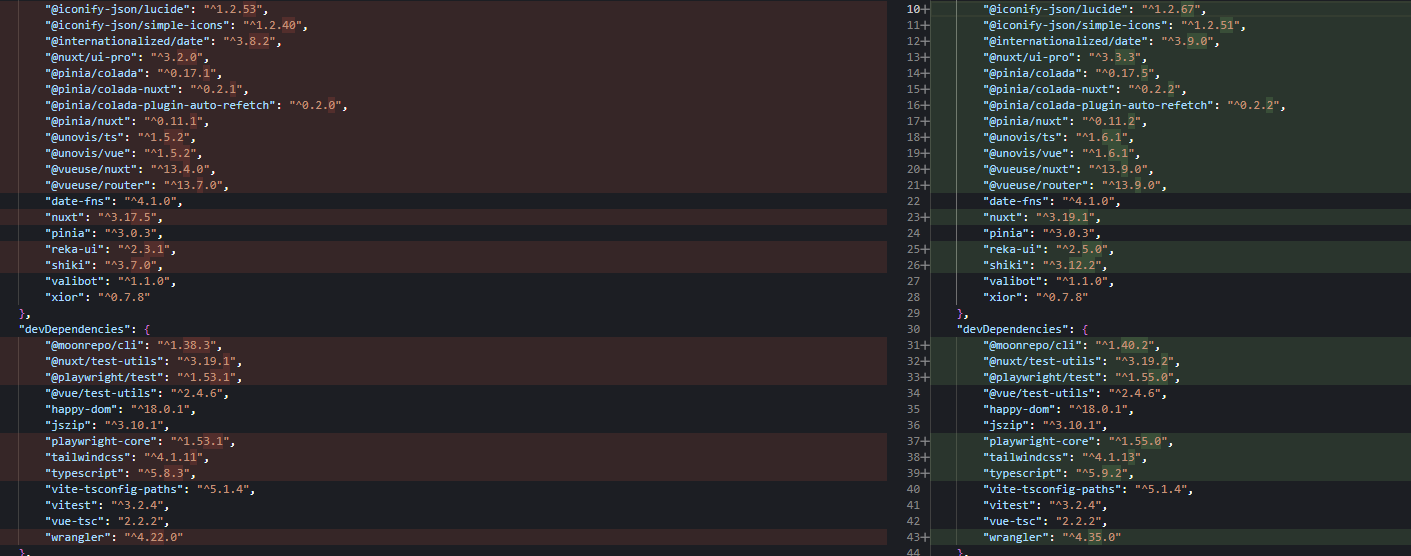This screenshot has height=556, width=1411.
Task: Click @vueuse/nuxt old version "^13.4.0"
Action: click(179, 169)
